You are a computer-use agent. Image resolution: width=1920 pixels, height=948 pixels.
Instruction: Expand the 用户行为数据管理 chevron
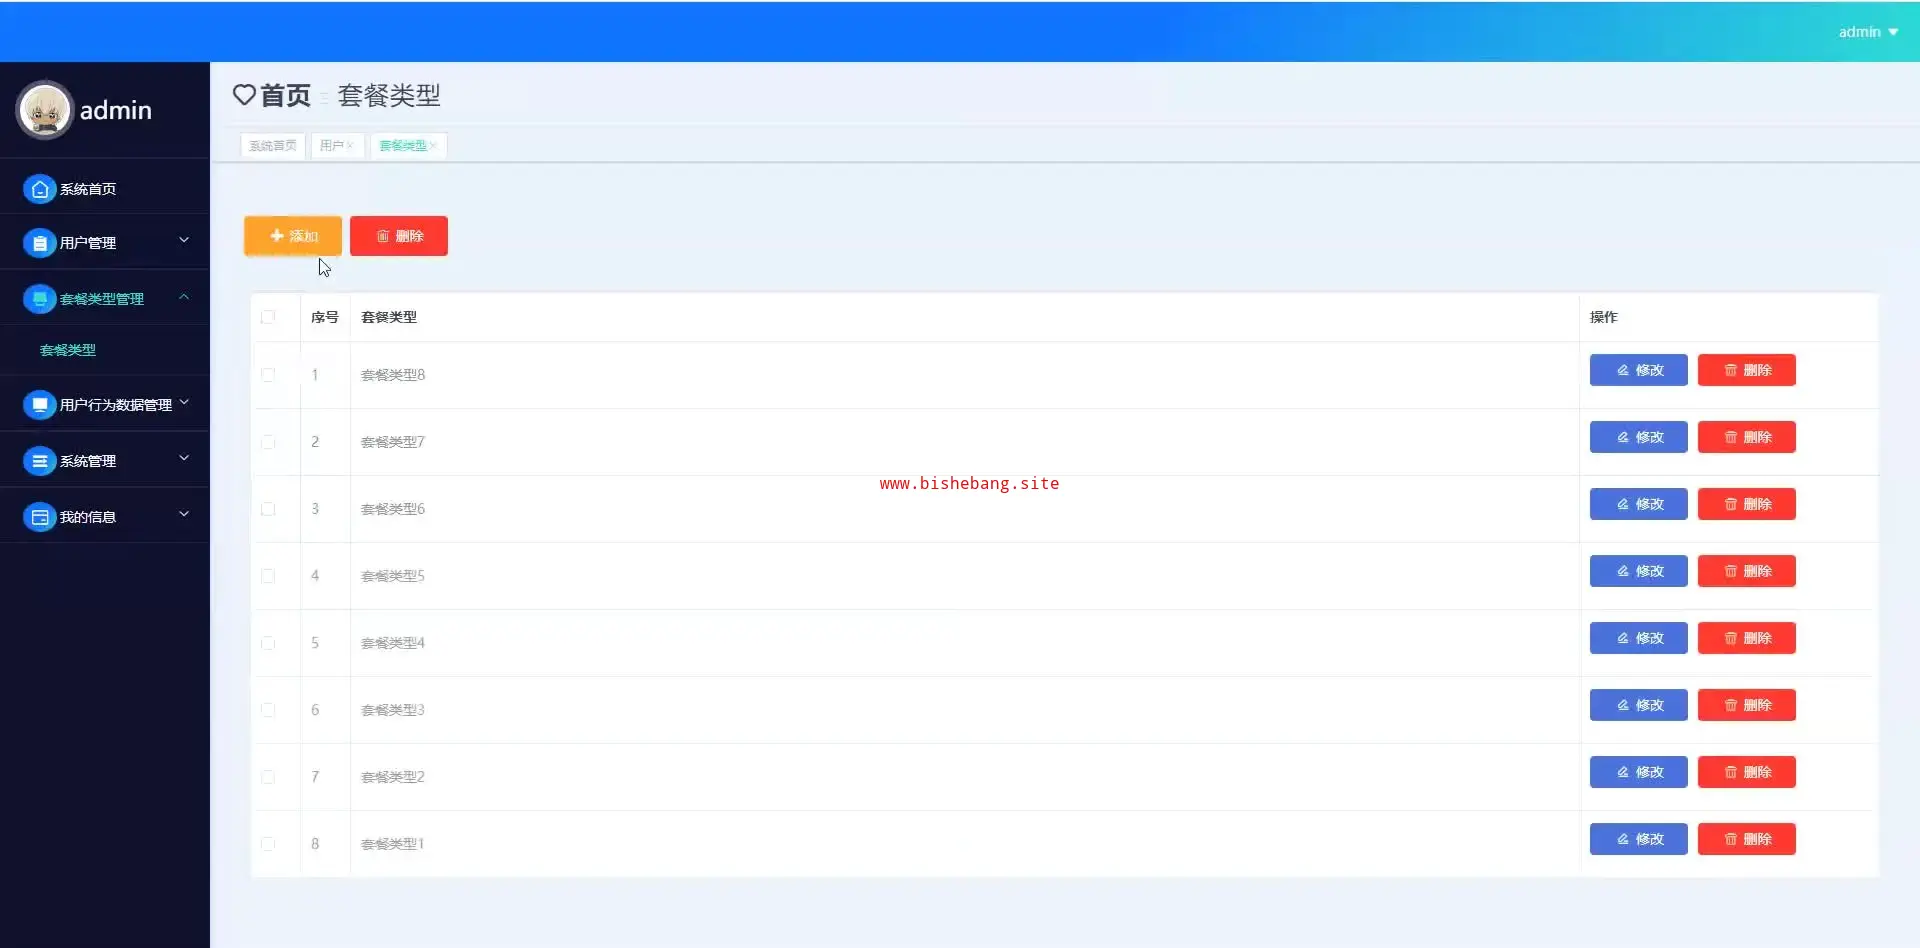184,402
